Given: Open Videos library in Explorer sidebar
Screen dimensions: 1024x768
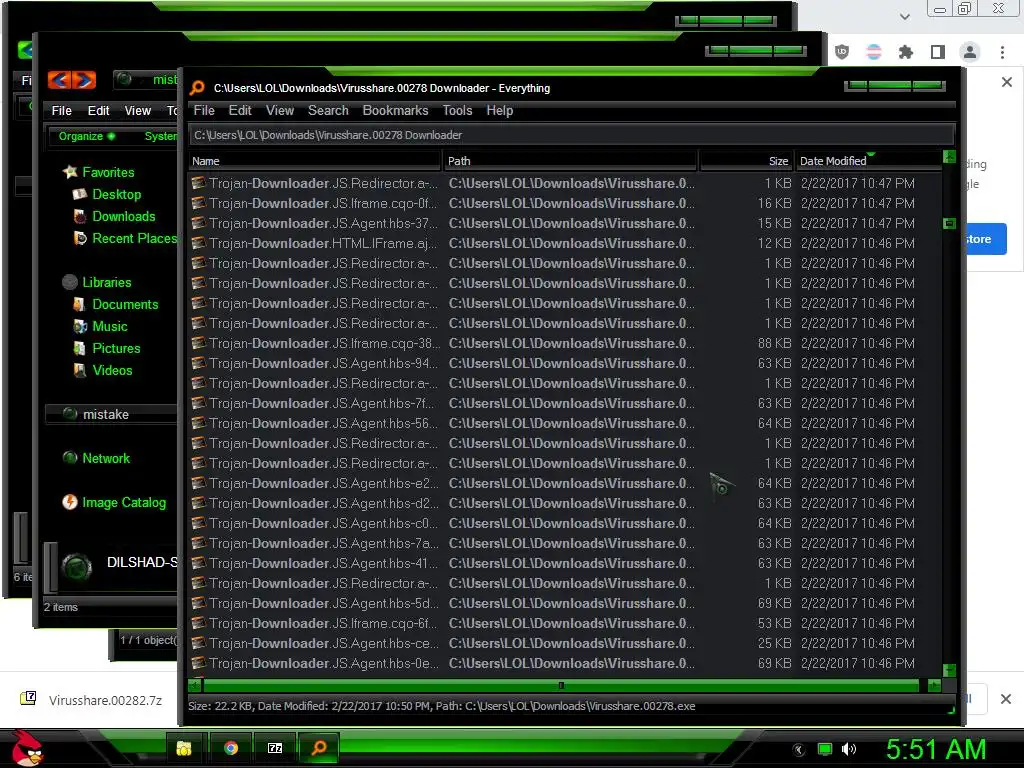Looking at the screenshot, I should pyautogui.click(x=112, y=370).
